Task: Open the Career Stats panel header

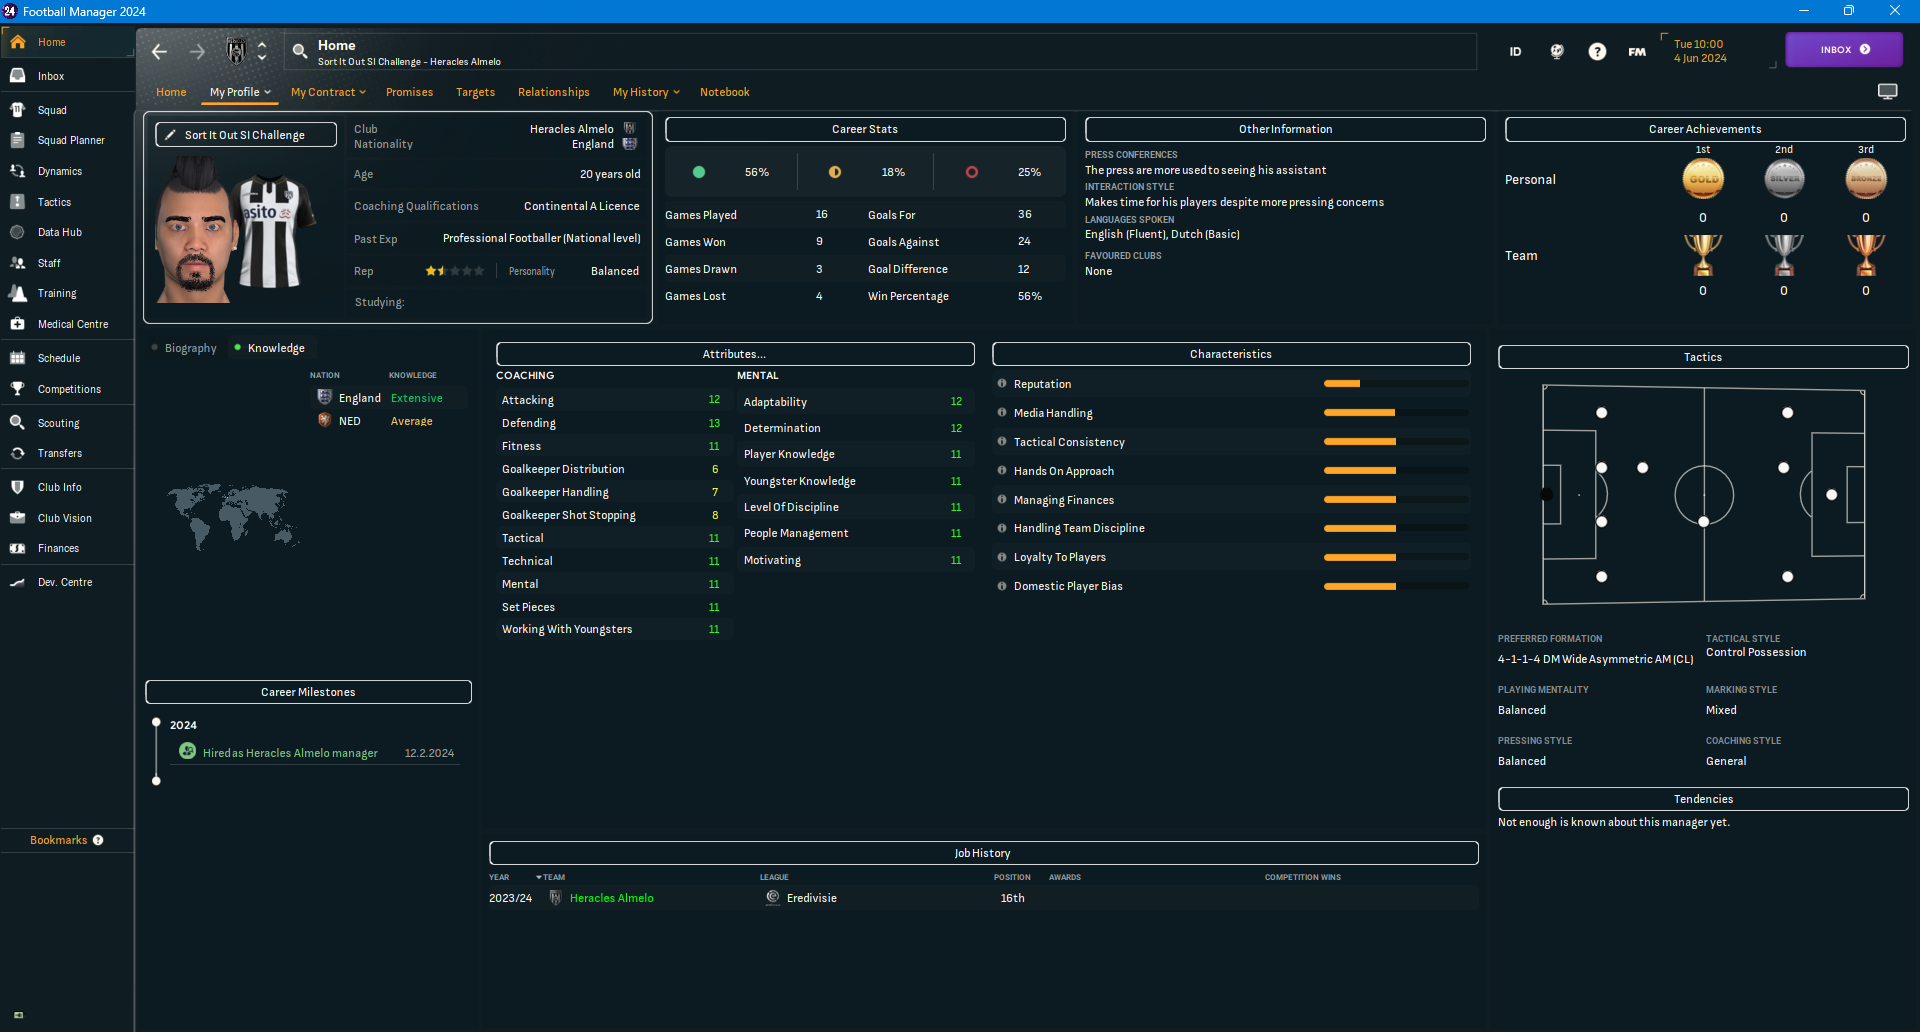Action: (x=865, y=129)
